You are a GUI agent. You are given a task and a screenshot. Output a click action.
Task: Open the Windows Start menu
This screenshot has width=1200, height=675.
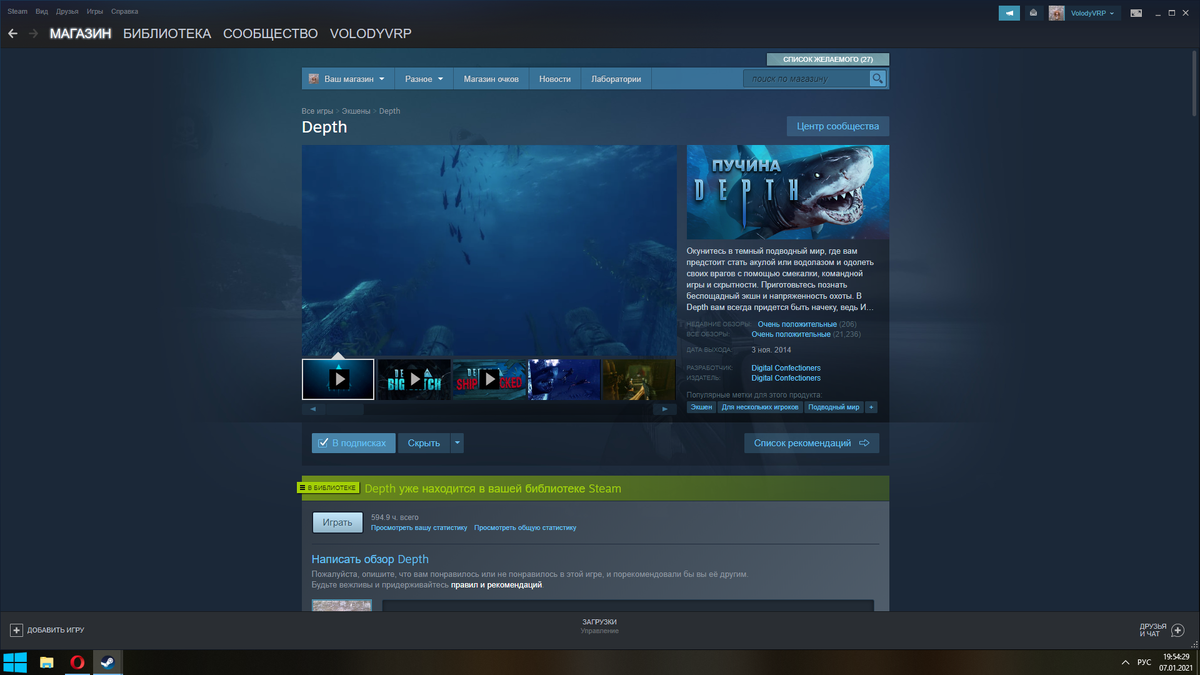coord(15,662)
